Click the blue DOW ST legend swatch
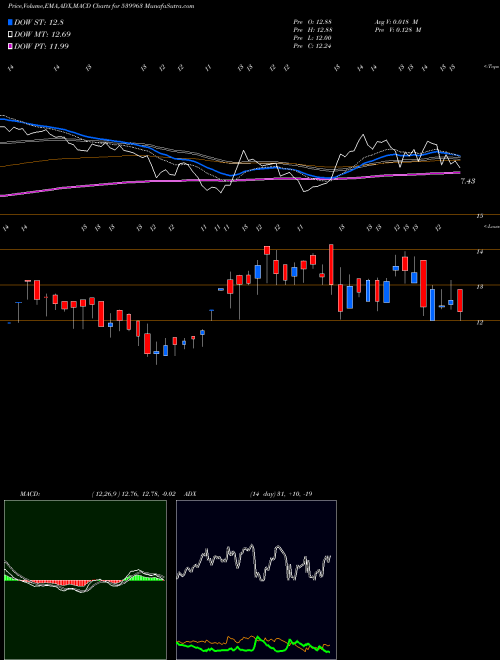The width and height of the screenshot is (500, 660). point(10,22)
